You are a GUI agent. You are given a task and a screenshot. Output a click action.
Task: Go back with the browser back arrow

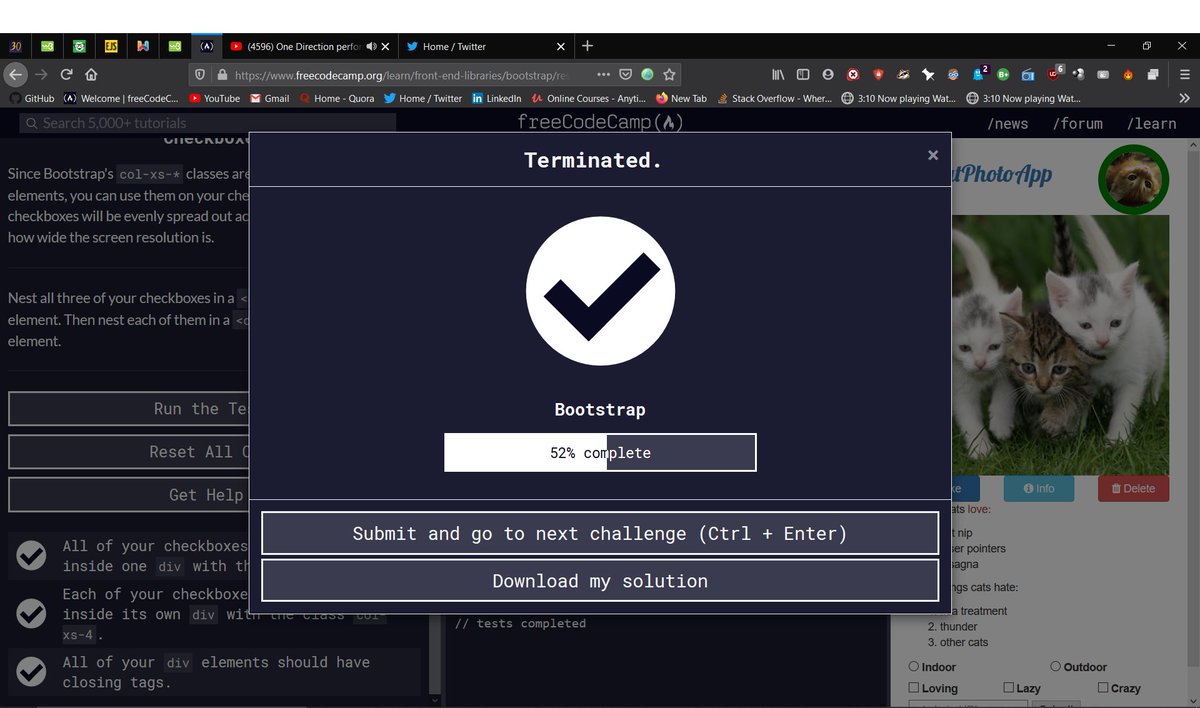click(x=15, y=74)
